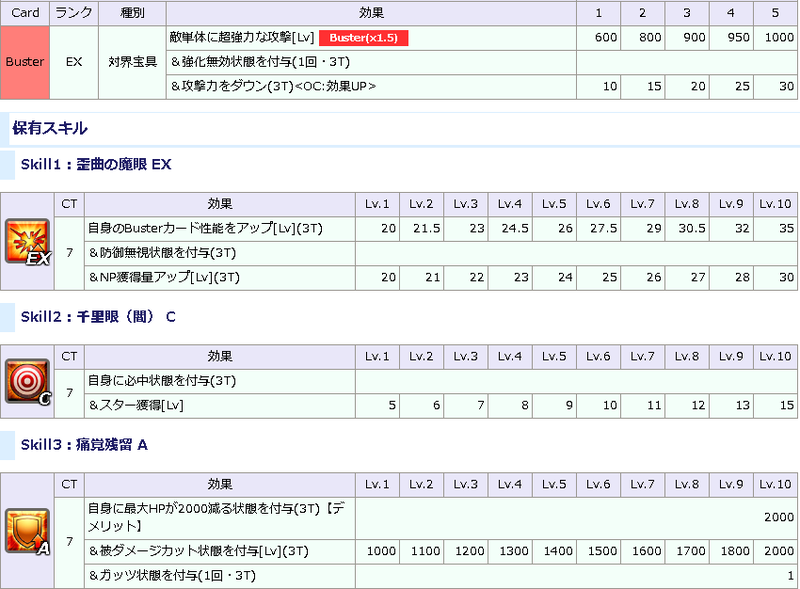Click 自身に必中状態を付与(3T) row
The width and height of the screenshot is (800, 589).
pyautogui.click(x=220, y=381)
